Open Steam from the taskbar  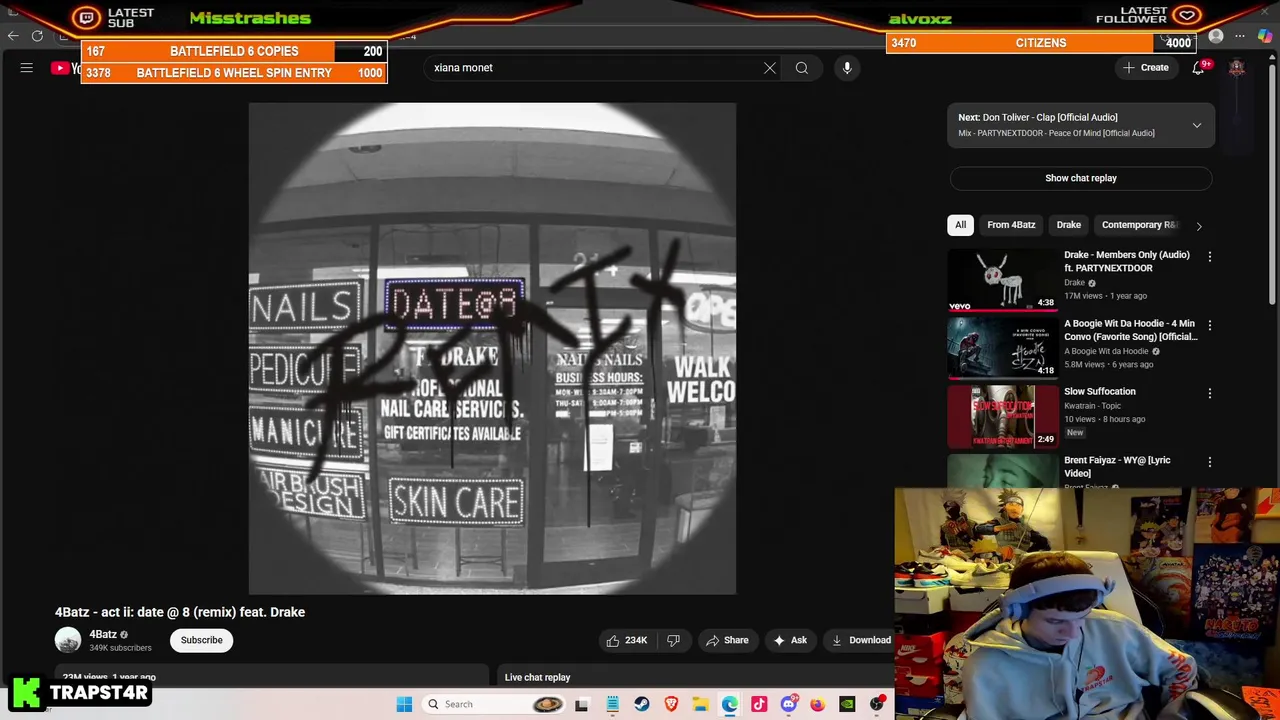642,704
